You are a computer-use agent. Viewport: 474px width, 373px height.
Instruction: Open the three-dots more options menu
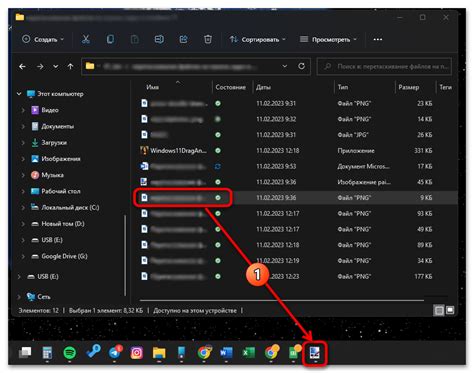pyautogui.click(x=378, y=39)
